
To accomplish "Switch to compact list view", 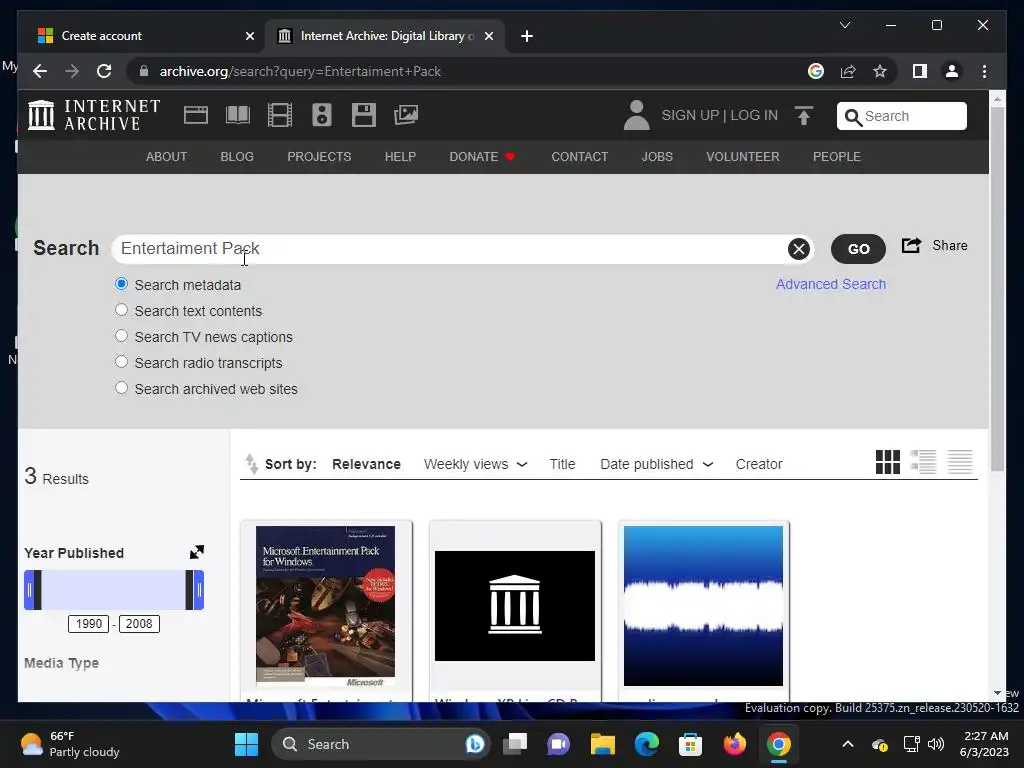I will point(960,462).
